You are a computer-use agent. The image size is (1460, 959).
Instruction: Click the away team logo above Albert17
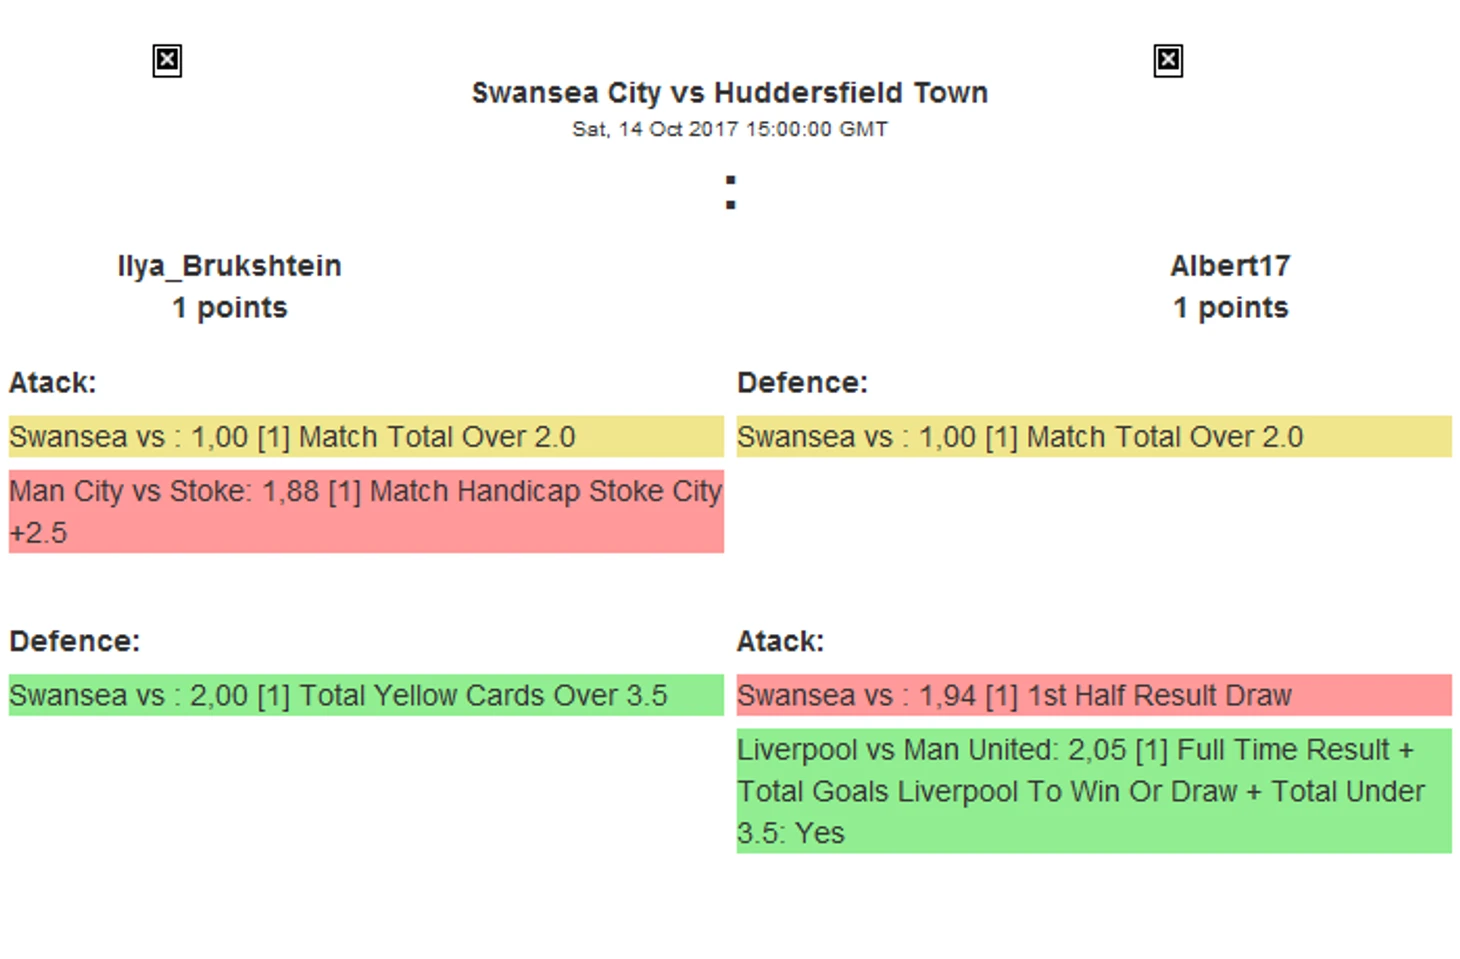[1168, 61]
